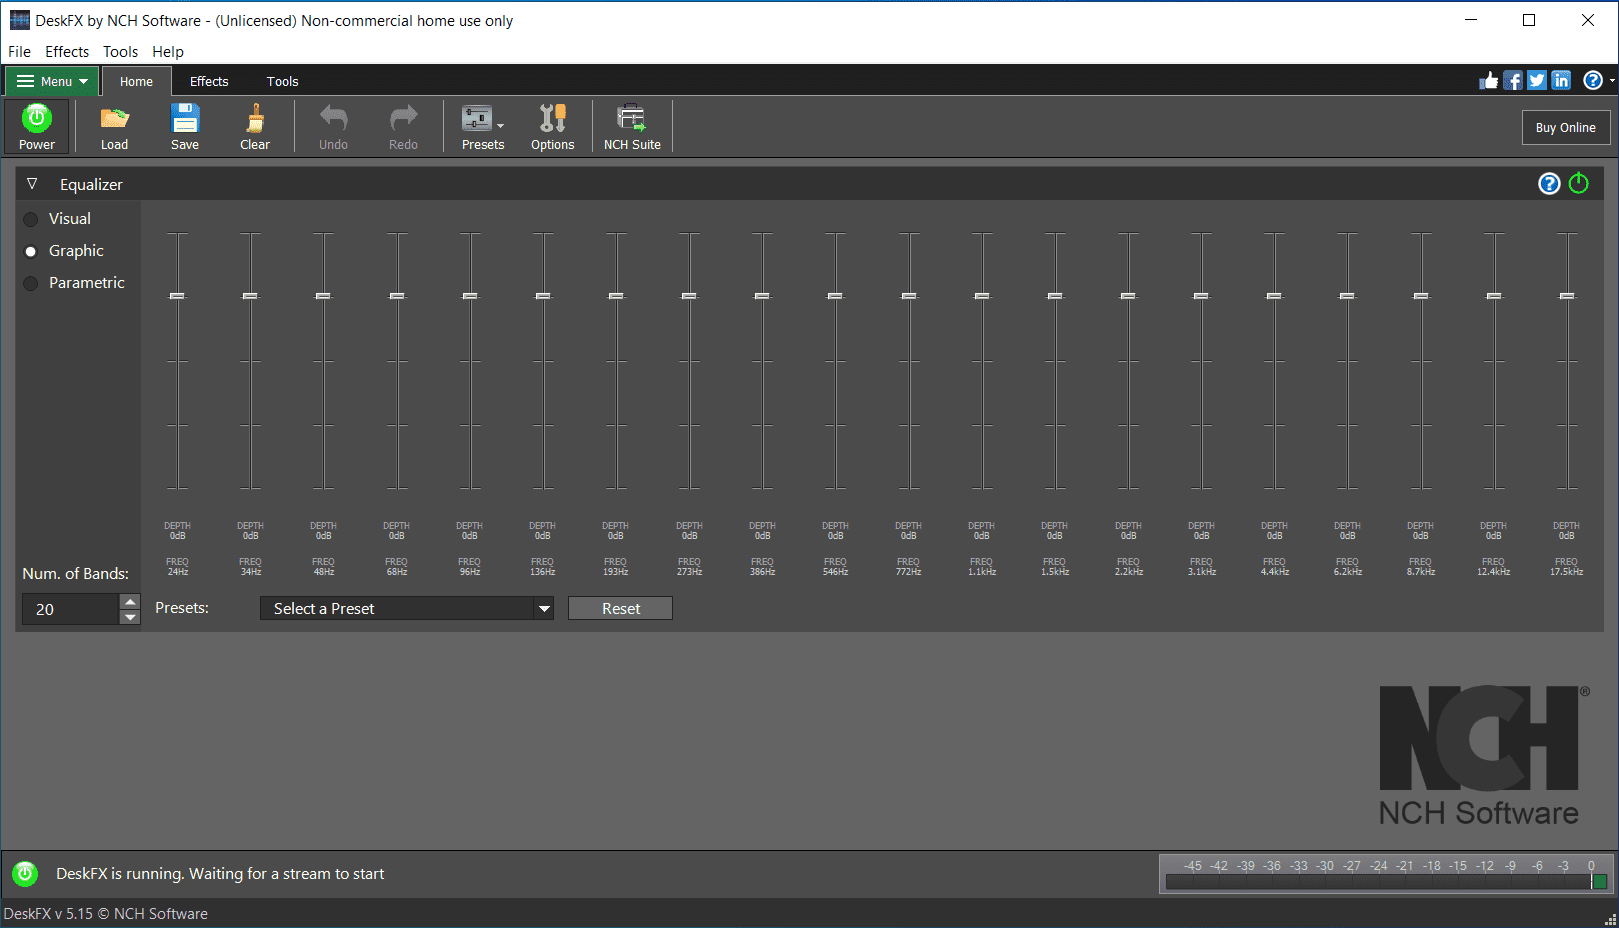Click the 96Hz band slider handle
This screenshot has height=928, width=1619.
point(470,296)
